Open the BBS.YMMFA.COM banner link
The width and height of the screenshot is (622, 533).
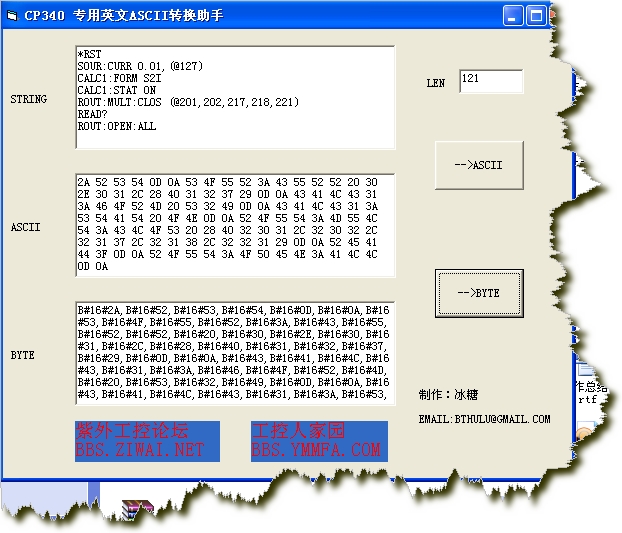316,441
